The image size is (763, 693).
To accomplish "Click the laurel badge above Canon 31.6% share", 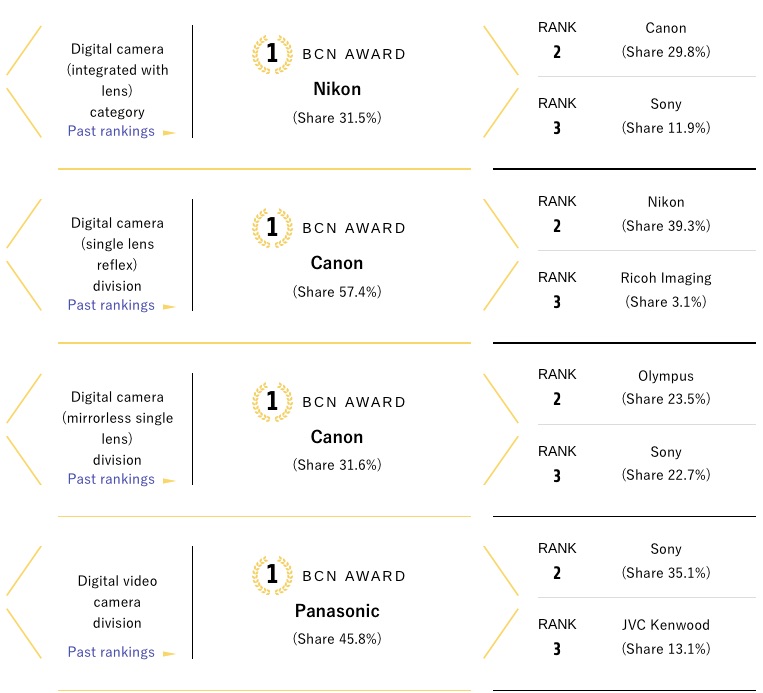I will coord(272,401).
